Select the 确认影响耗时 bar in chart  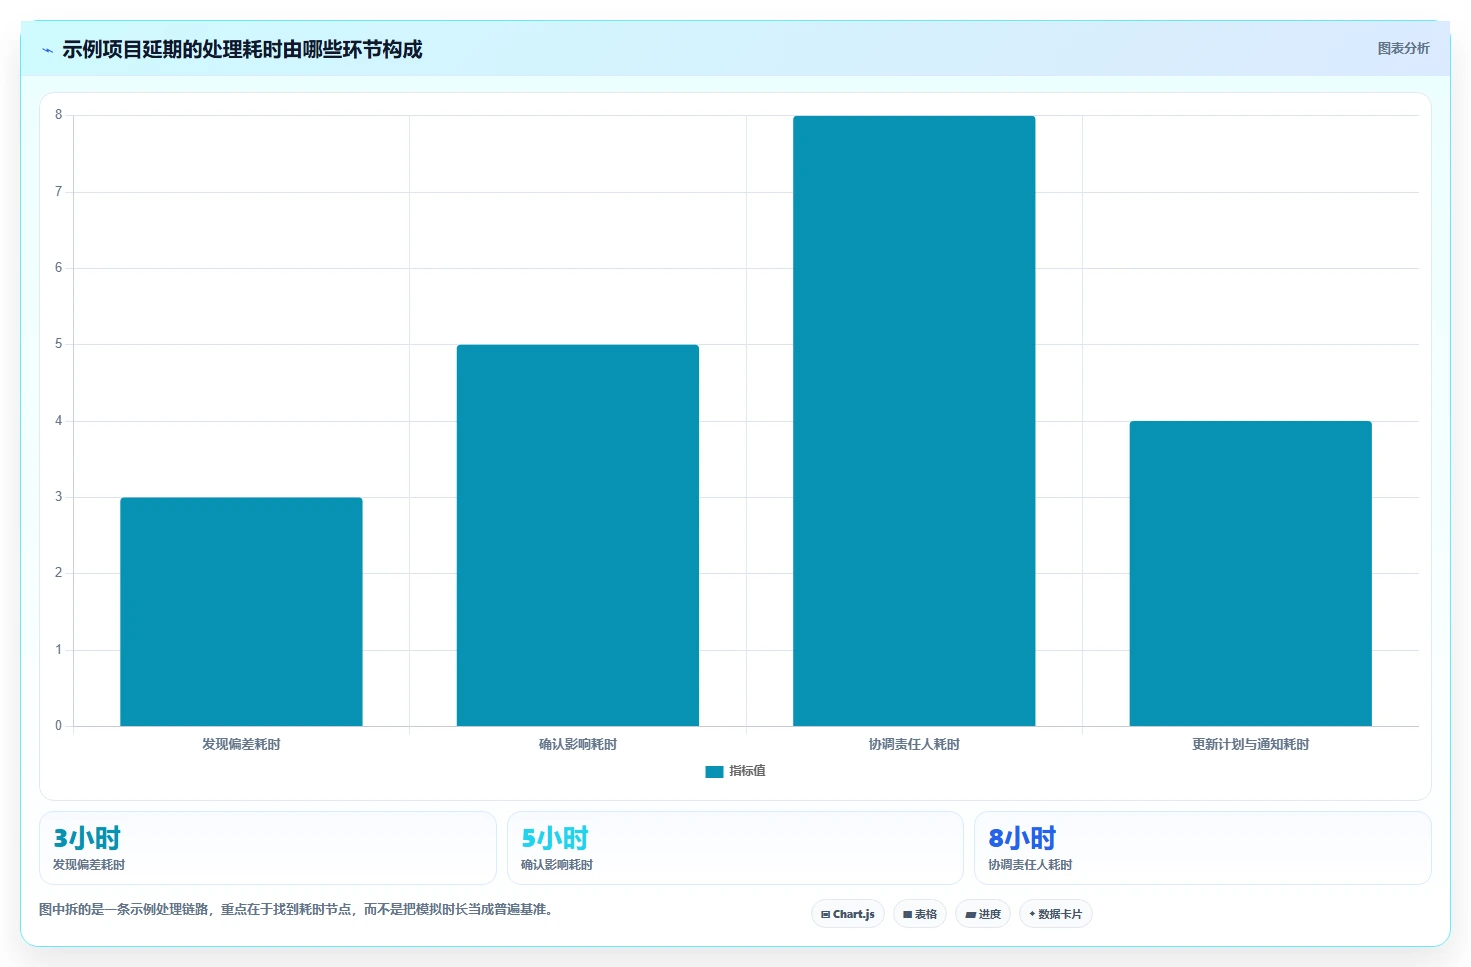578,535
